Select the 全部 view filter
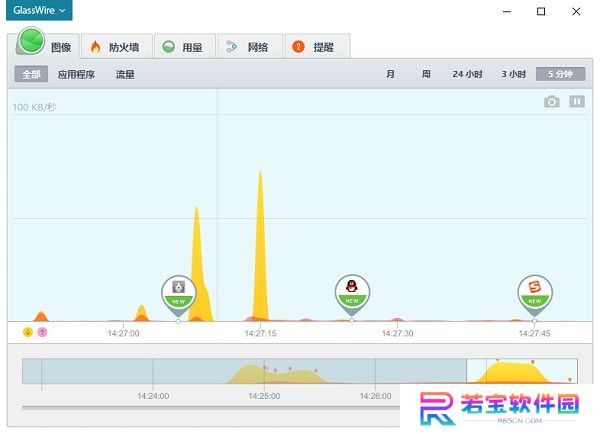The image size is (600, 434). pyautogui.click(x=31, y=74)
